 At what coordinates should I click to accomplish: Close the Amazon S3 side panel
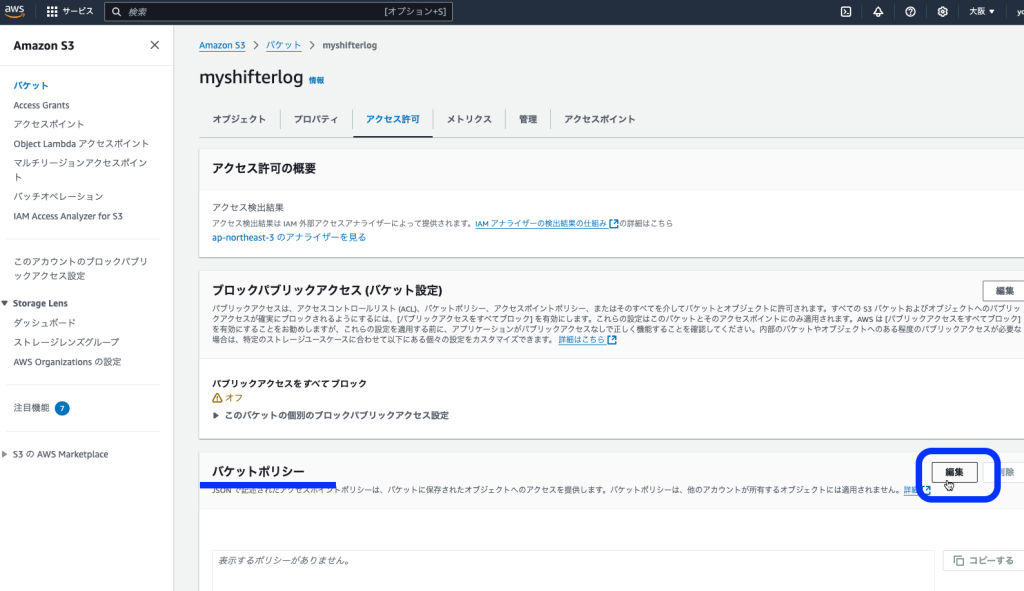click(154, 45)
